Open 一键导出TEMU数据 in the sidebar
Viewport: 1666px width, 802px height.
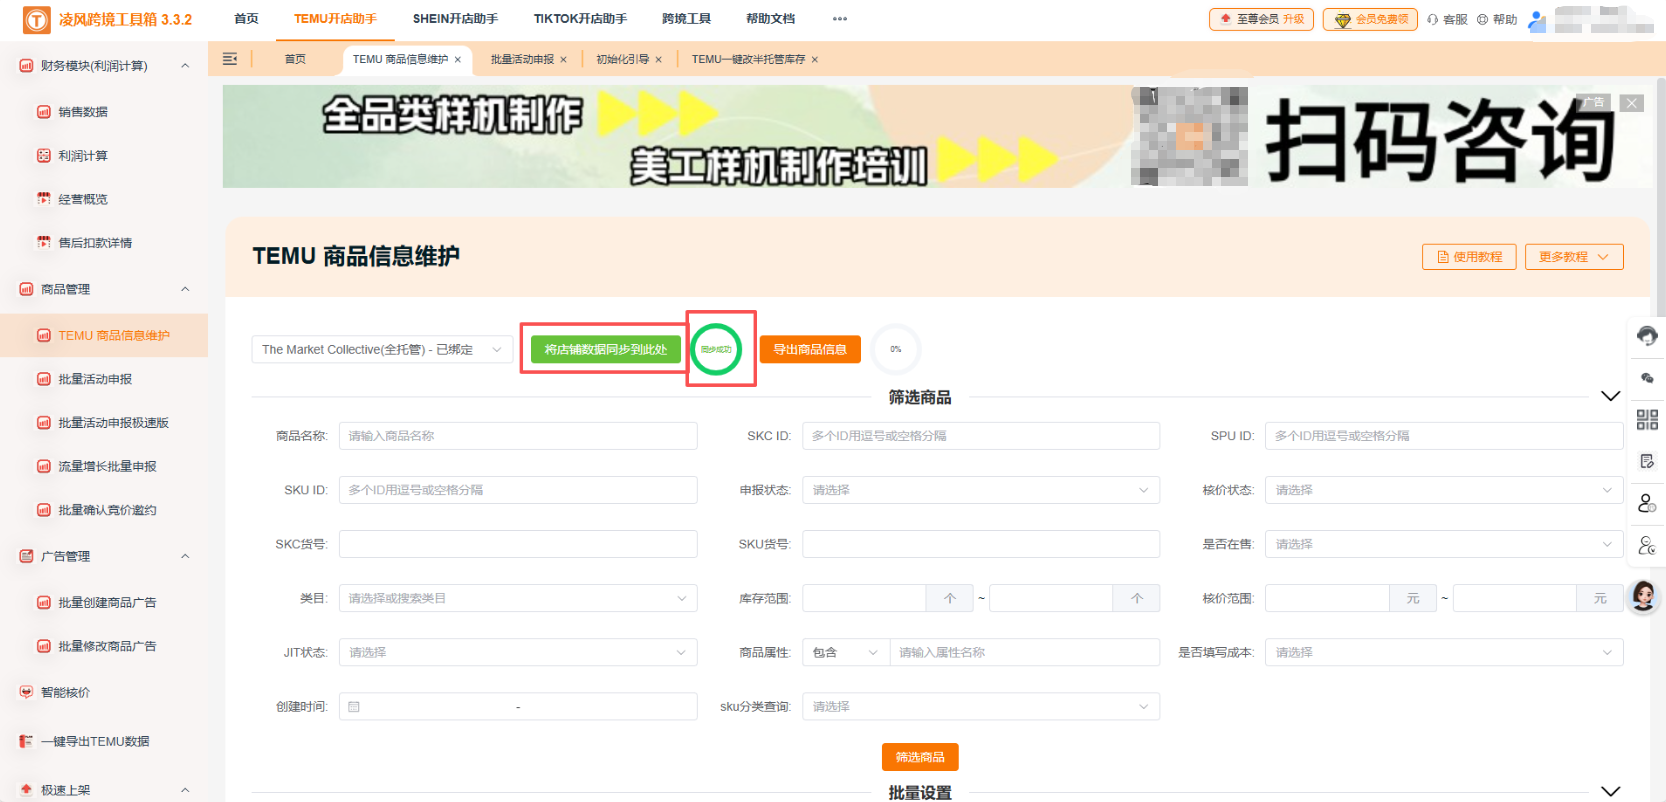point(95,742)
